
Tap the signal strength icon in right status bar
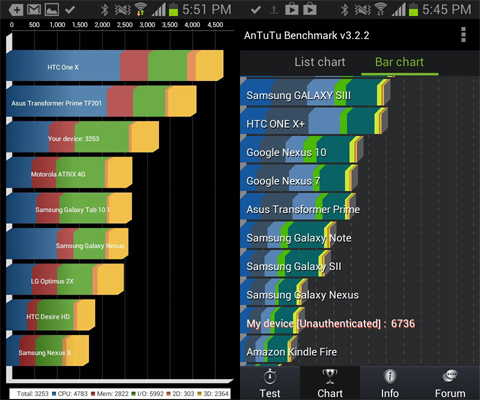tap(399, 10)
